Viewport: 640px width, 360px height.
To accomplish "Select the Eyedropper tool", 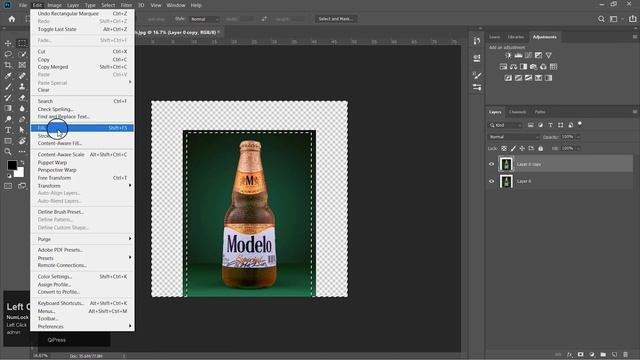I will [x=8, y=76].
